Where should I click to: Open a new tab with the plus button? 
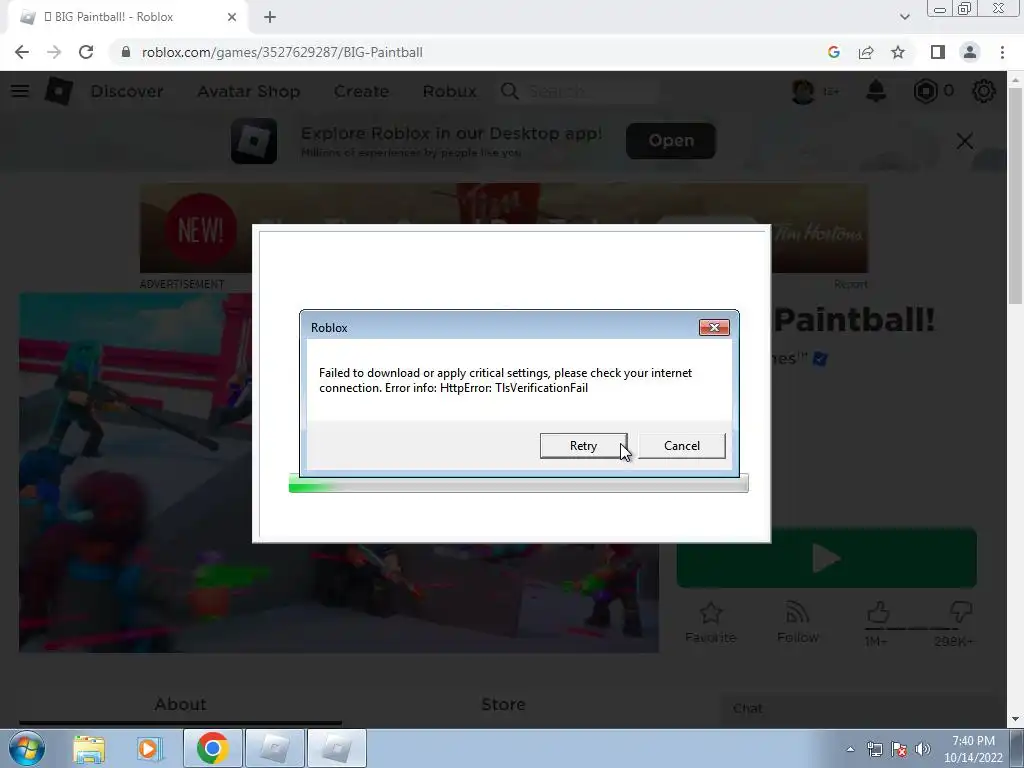pyautogui.click(x=270, y=17)
